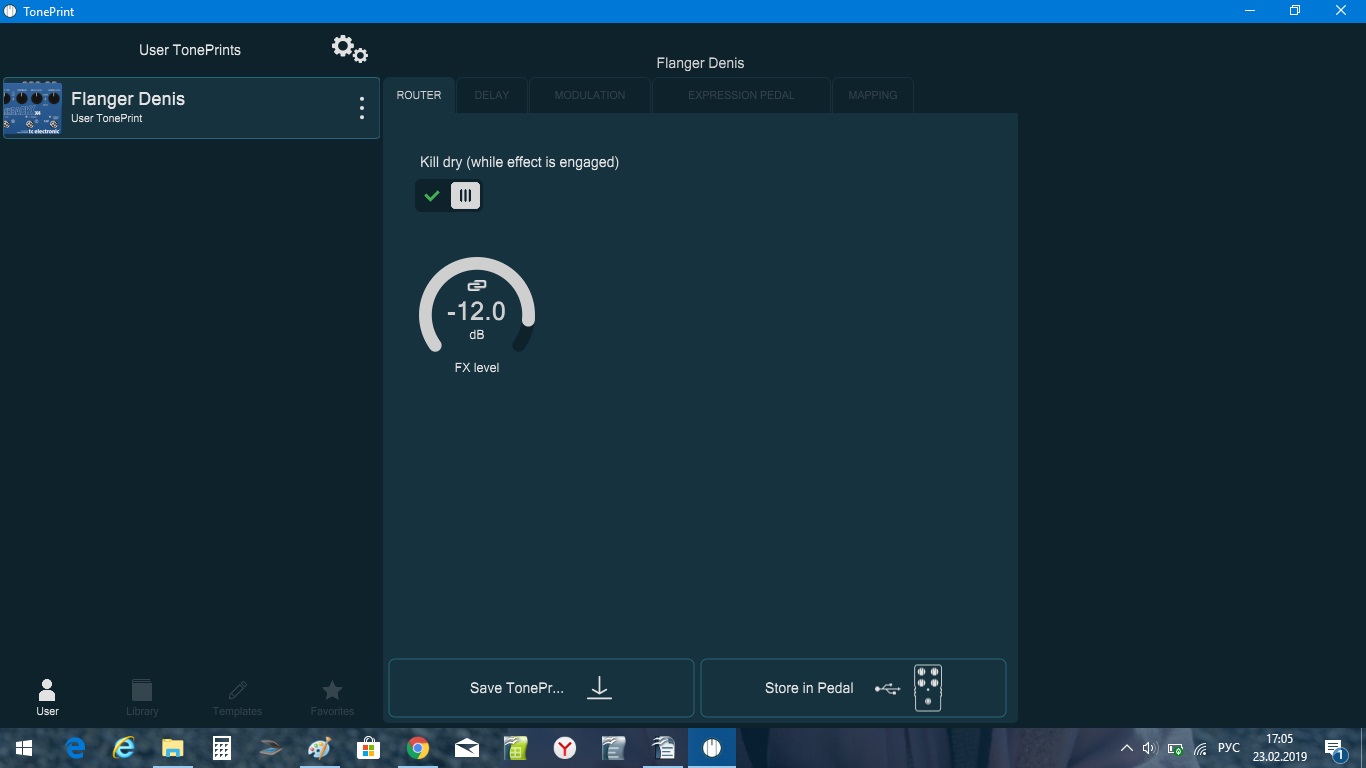Select the User section in the bottom navigation
The height and width of the screenshot is (768, 1366).
47,698
